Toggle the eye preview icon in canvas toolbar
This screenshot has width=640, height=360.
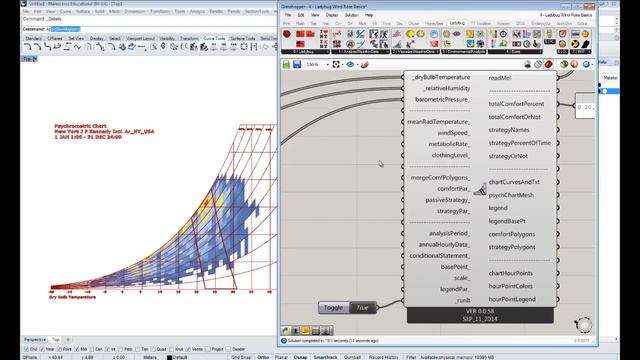click(x=350, y=64)
